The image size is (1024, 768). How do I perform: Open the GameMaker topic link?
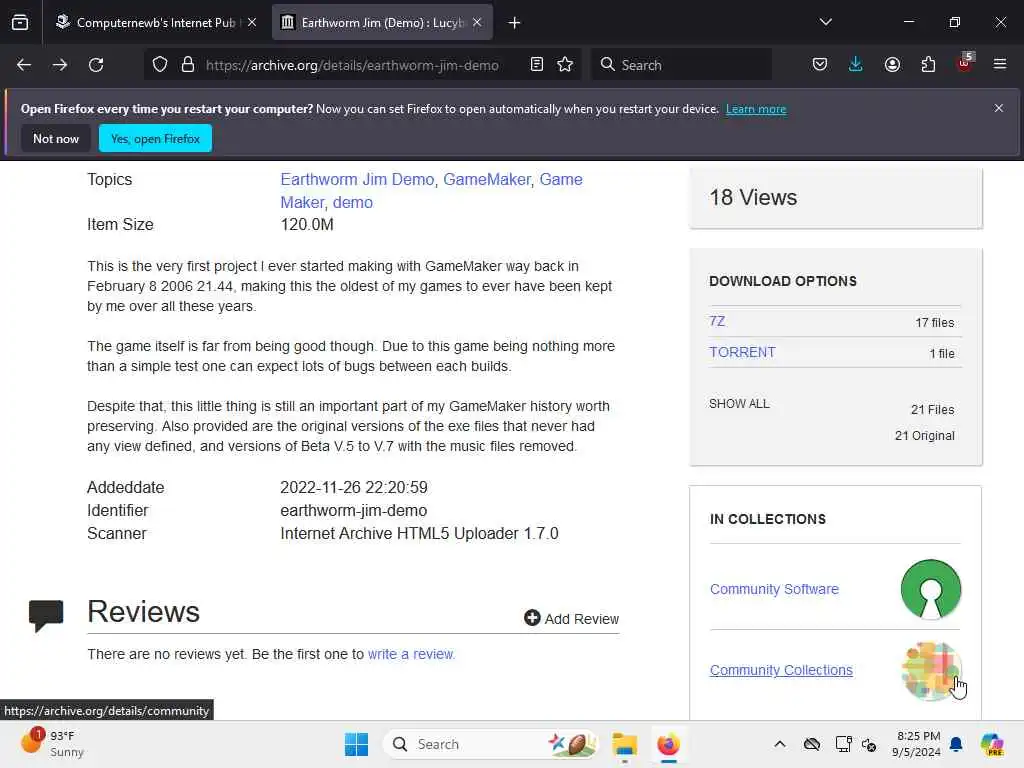pyautogui.click(x=487, y=179)
